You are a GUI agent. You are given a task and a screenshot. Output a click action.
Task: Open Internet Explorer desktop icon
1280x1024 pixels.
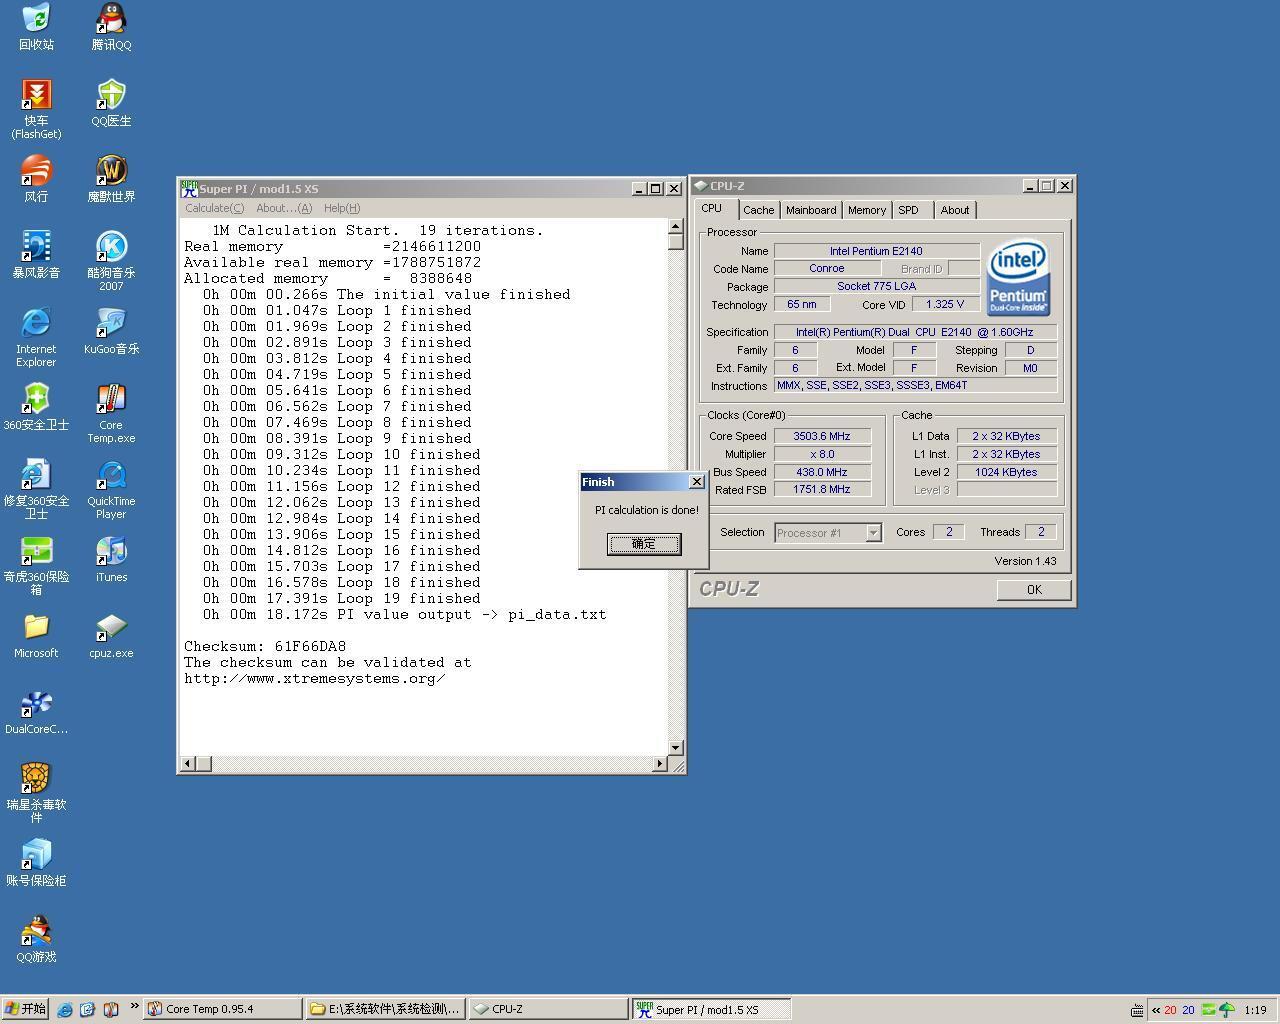tap(36, 324)
